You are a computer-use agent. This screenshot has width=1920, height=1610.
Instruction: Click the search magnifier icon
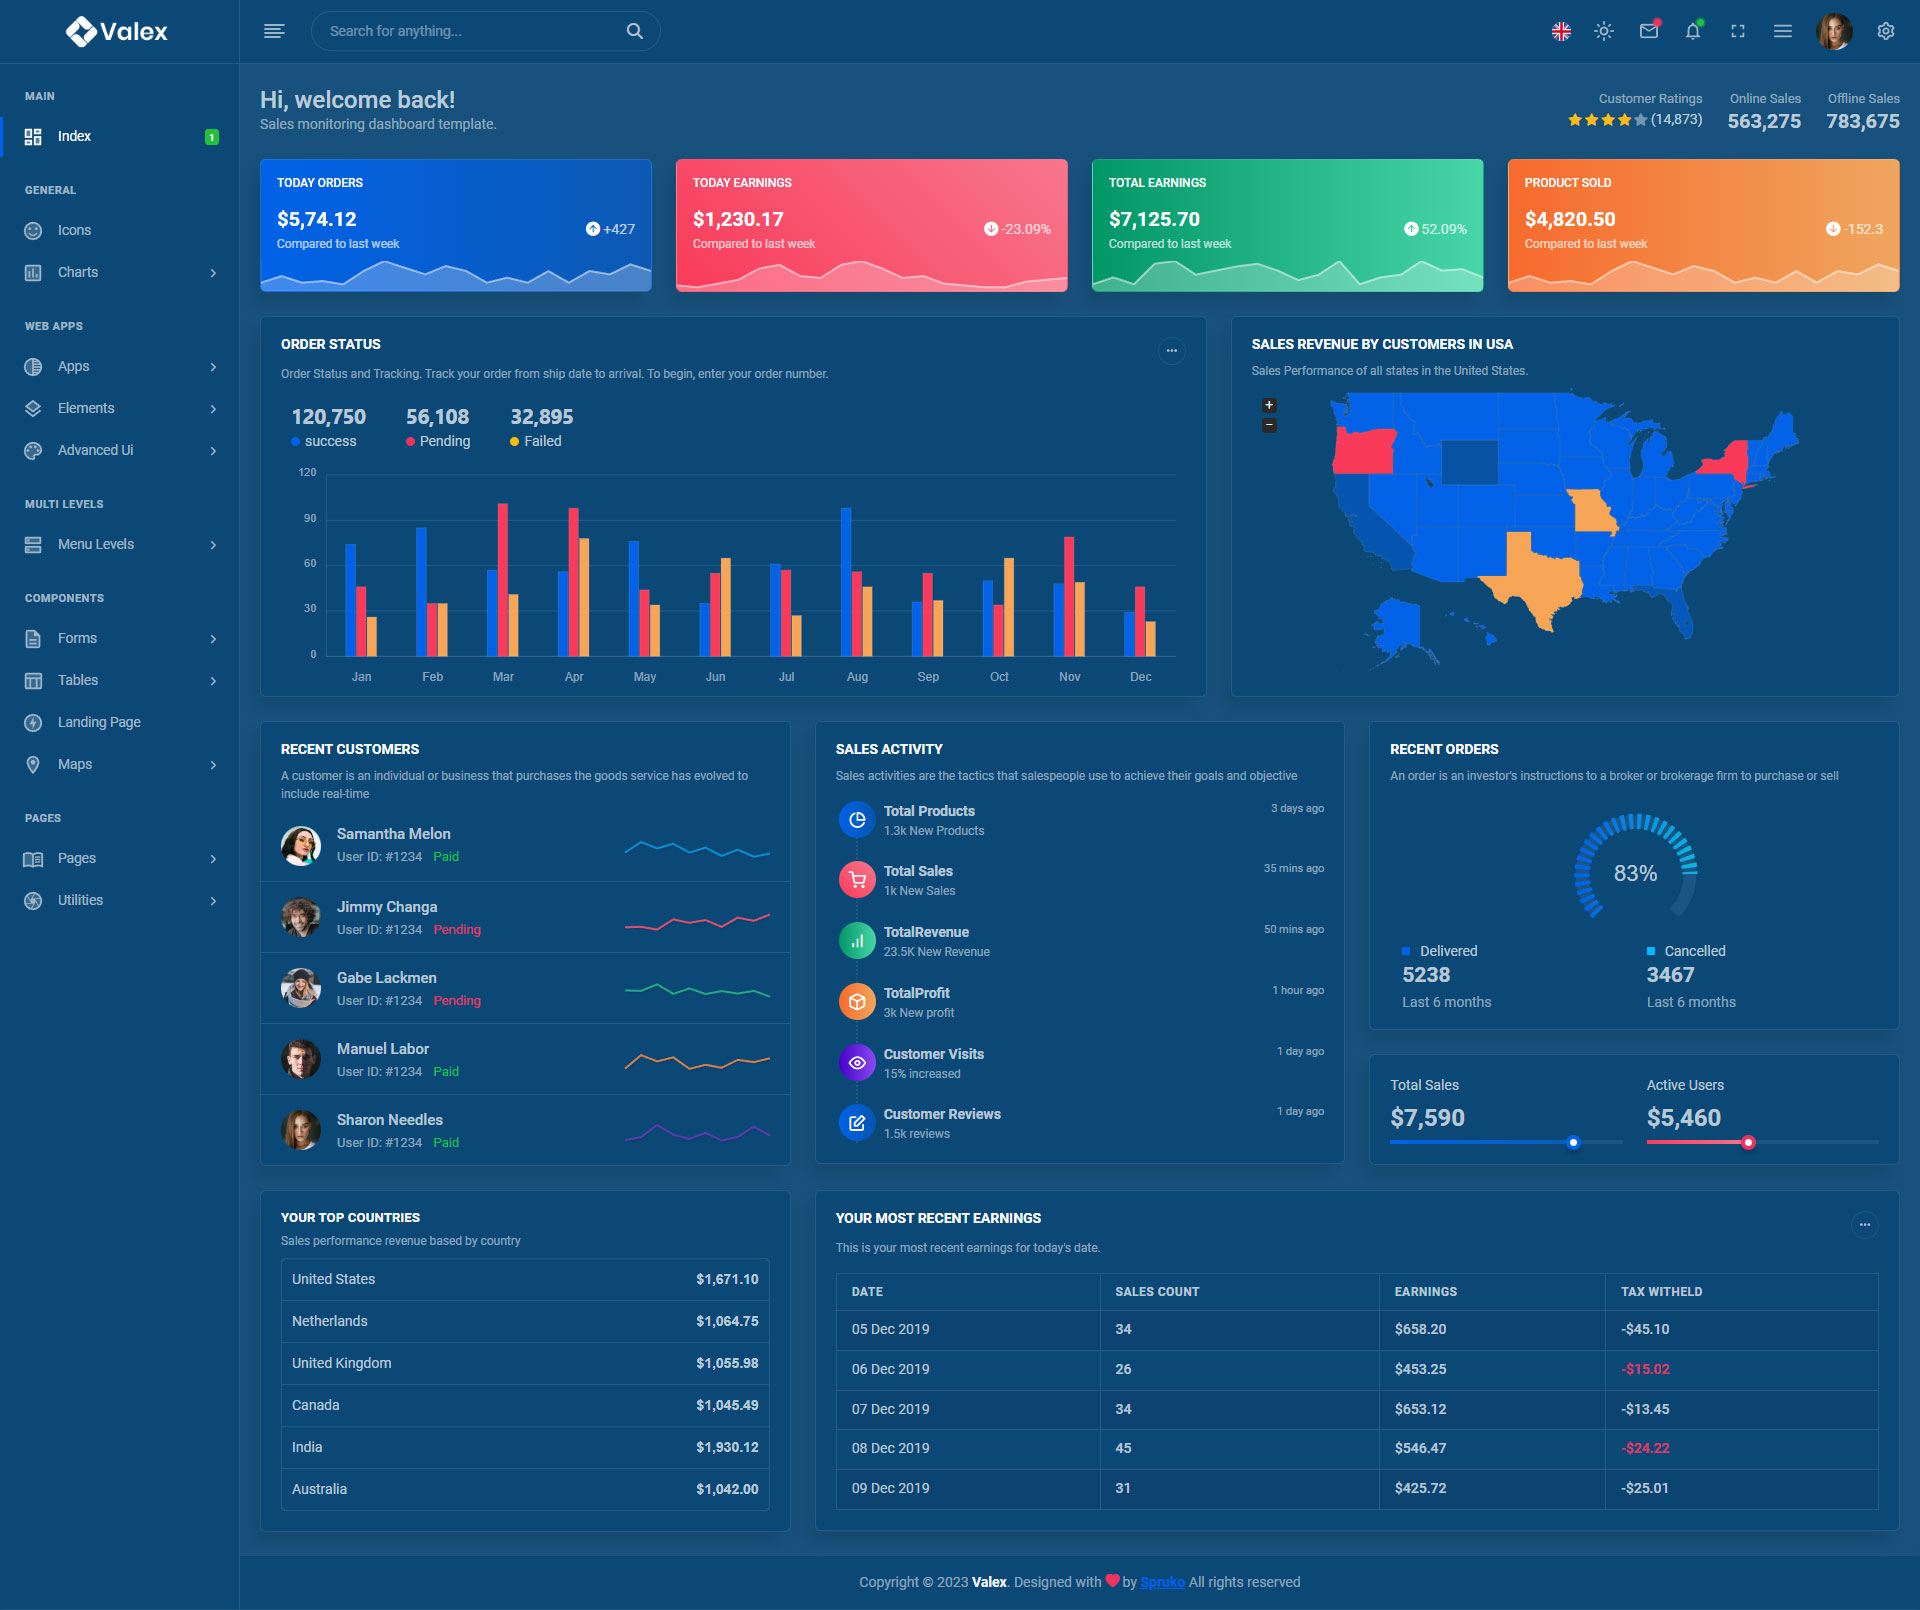[635, 31]
